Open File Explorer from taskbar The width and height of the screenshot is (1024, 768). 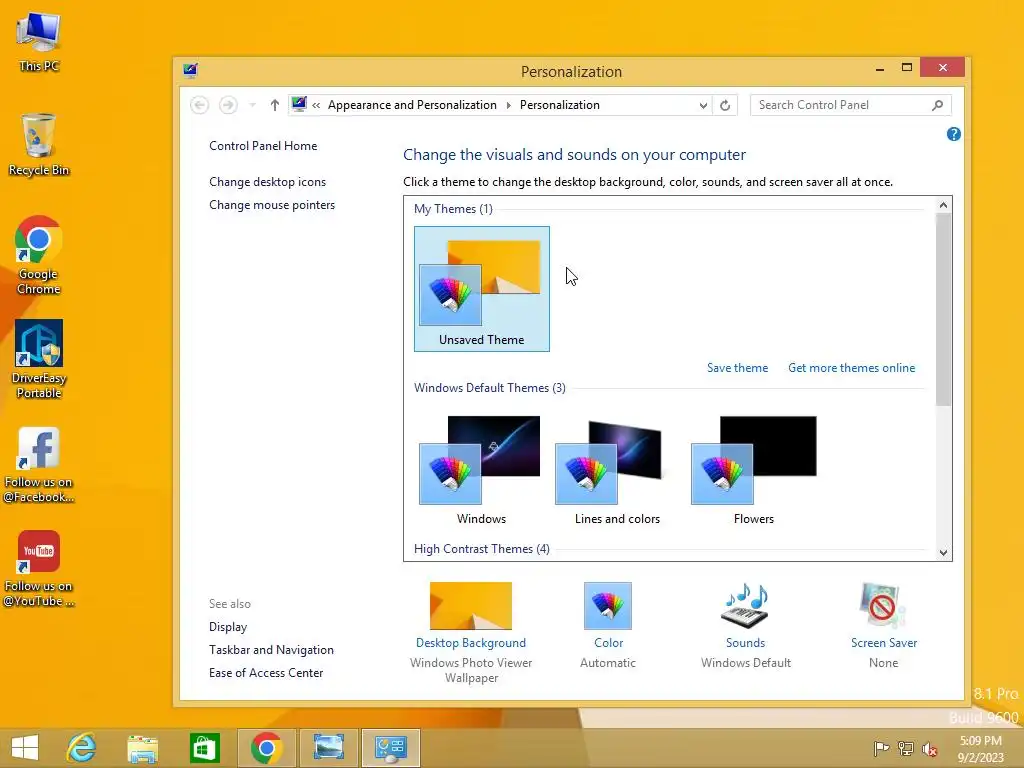[142, 748]
